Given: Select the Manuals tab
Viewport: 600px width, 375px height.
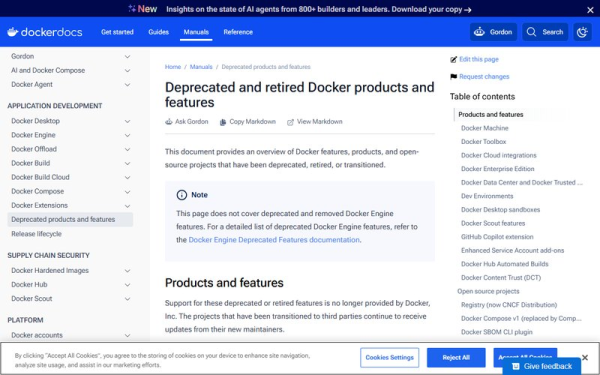Looking at the screenshot, I should (x=196, y=32).
